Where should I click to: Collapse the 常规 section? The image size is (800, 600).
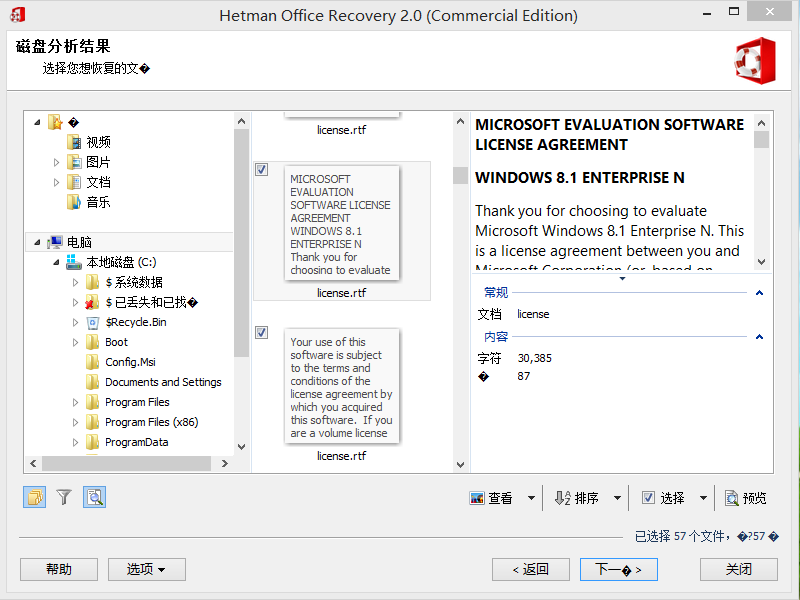click(759, 293)
